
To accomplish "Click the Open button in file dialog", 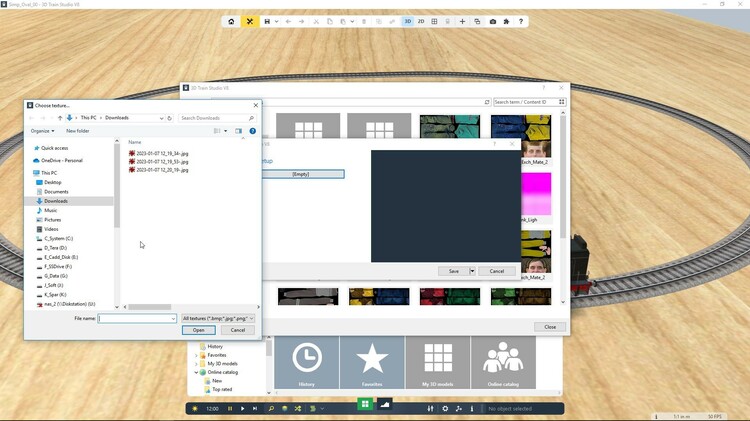I will [x=199, y=330].
